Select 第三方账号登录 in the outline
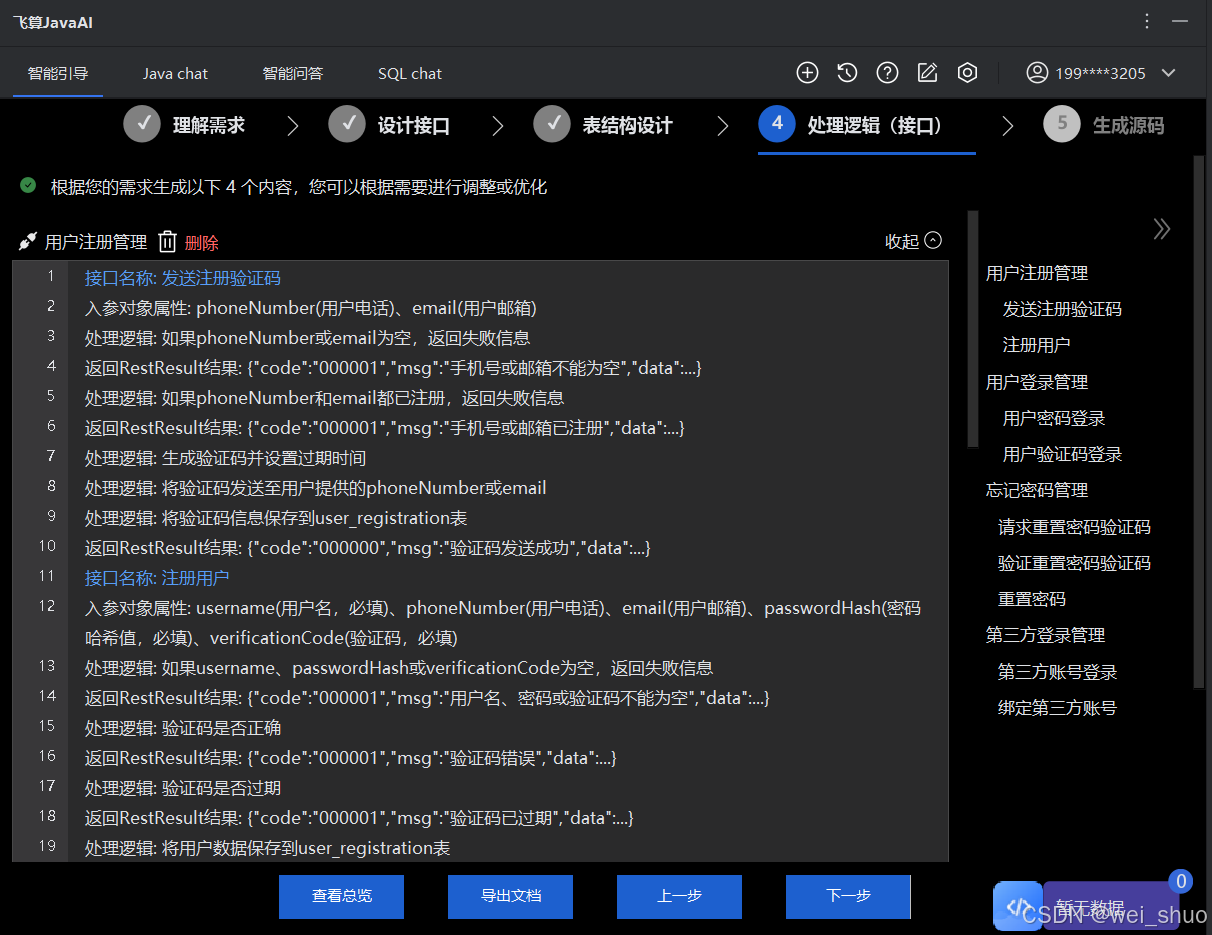 click(x=1057, y=672)
